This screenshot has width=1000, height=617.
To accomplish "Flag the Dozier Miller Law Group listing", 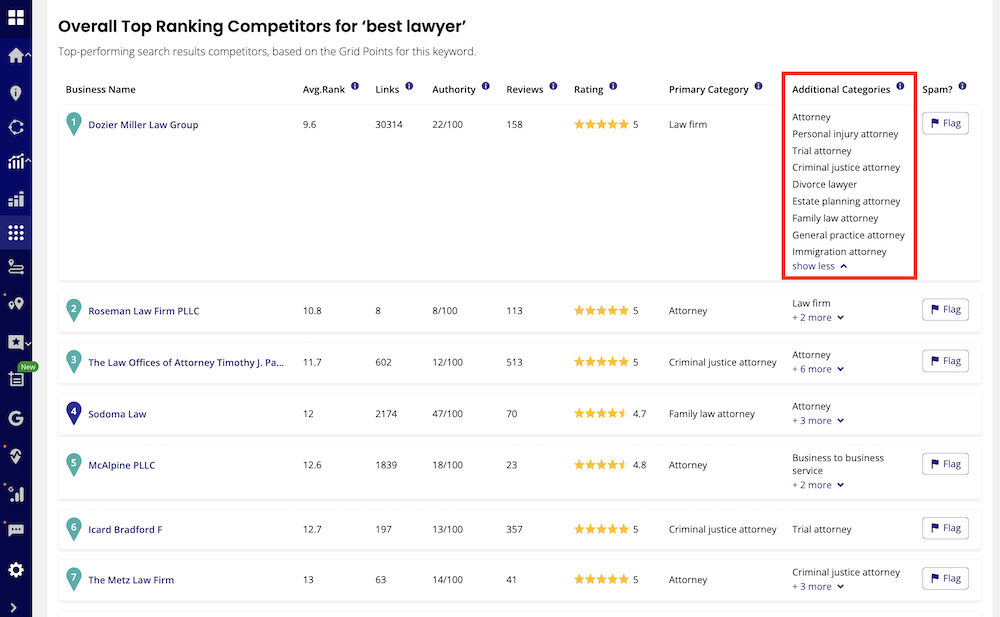I will (945, 123).
